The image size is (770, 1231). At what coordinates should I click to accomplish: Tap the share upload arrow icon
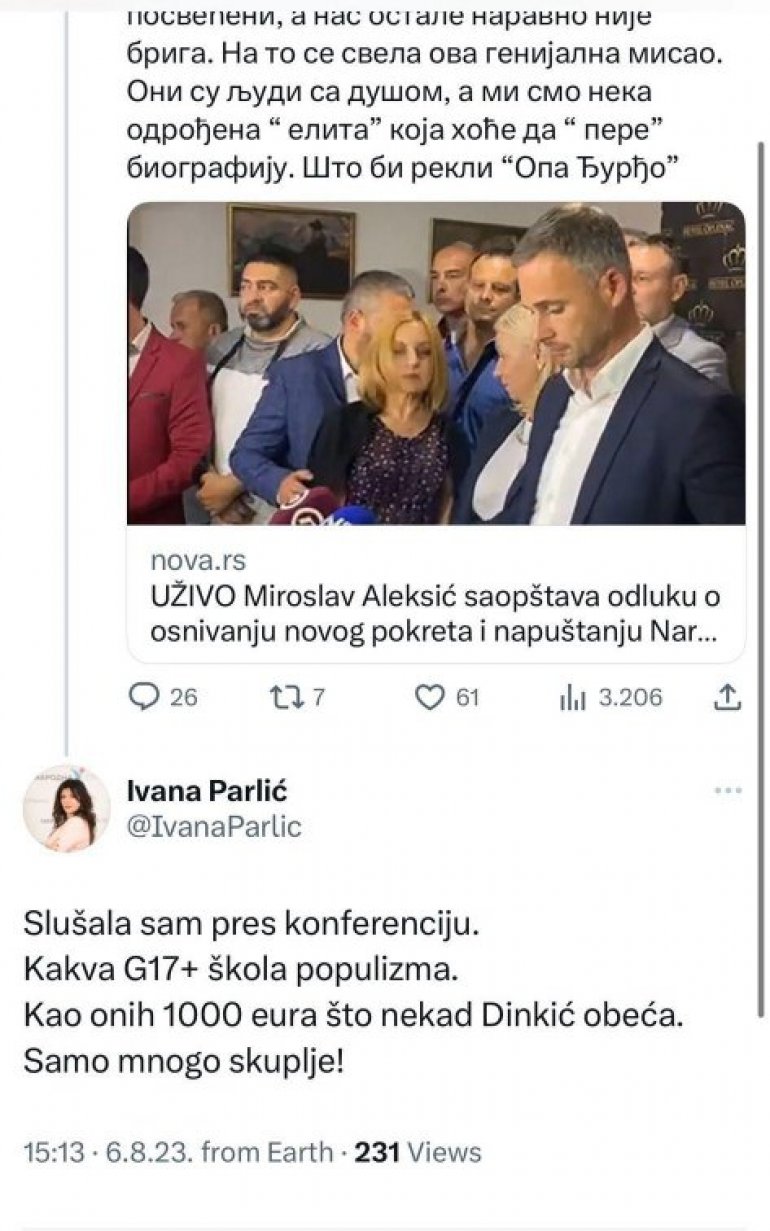coord(730,696)
